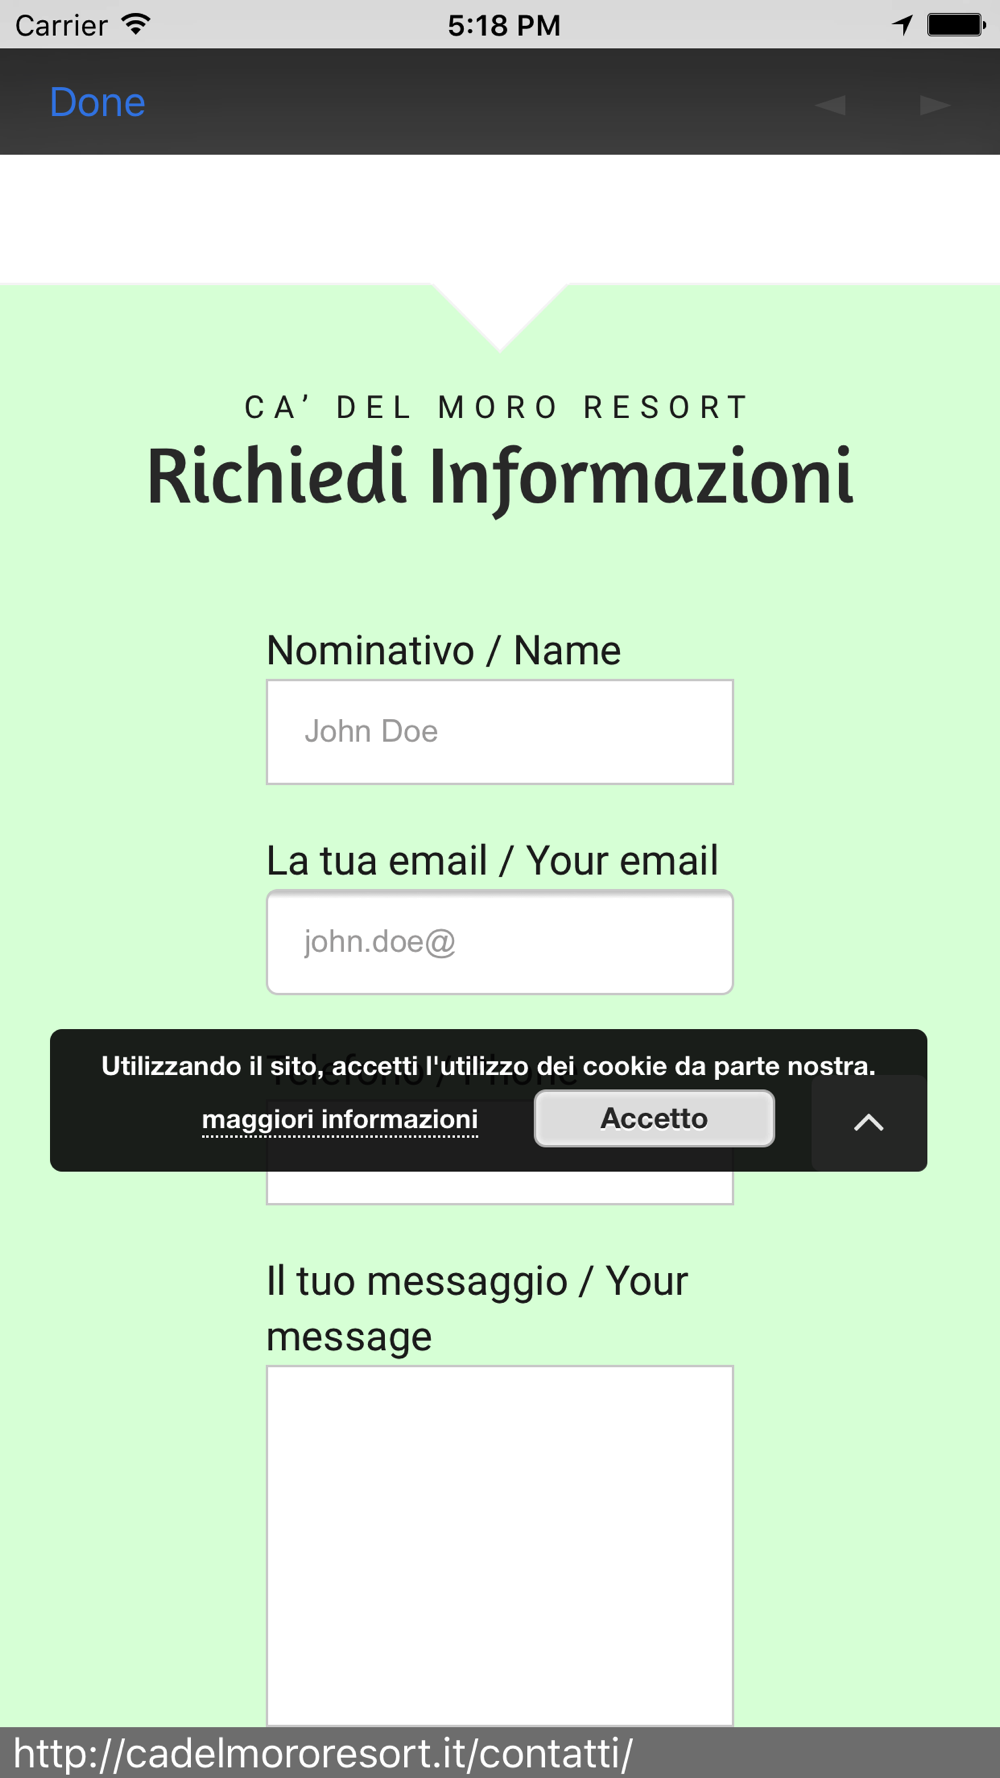1000x1778 pixels.
Task: Focus the email field showing john.doe@
Action: pyautogui.click(x=499, y=942)
